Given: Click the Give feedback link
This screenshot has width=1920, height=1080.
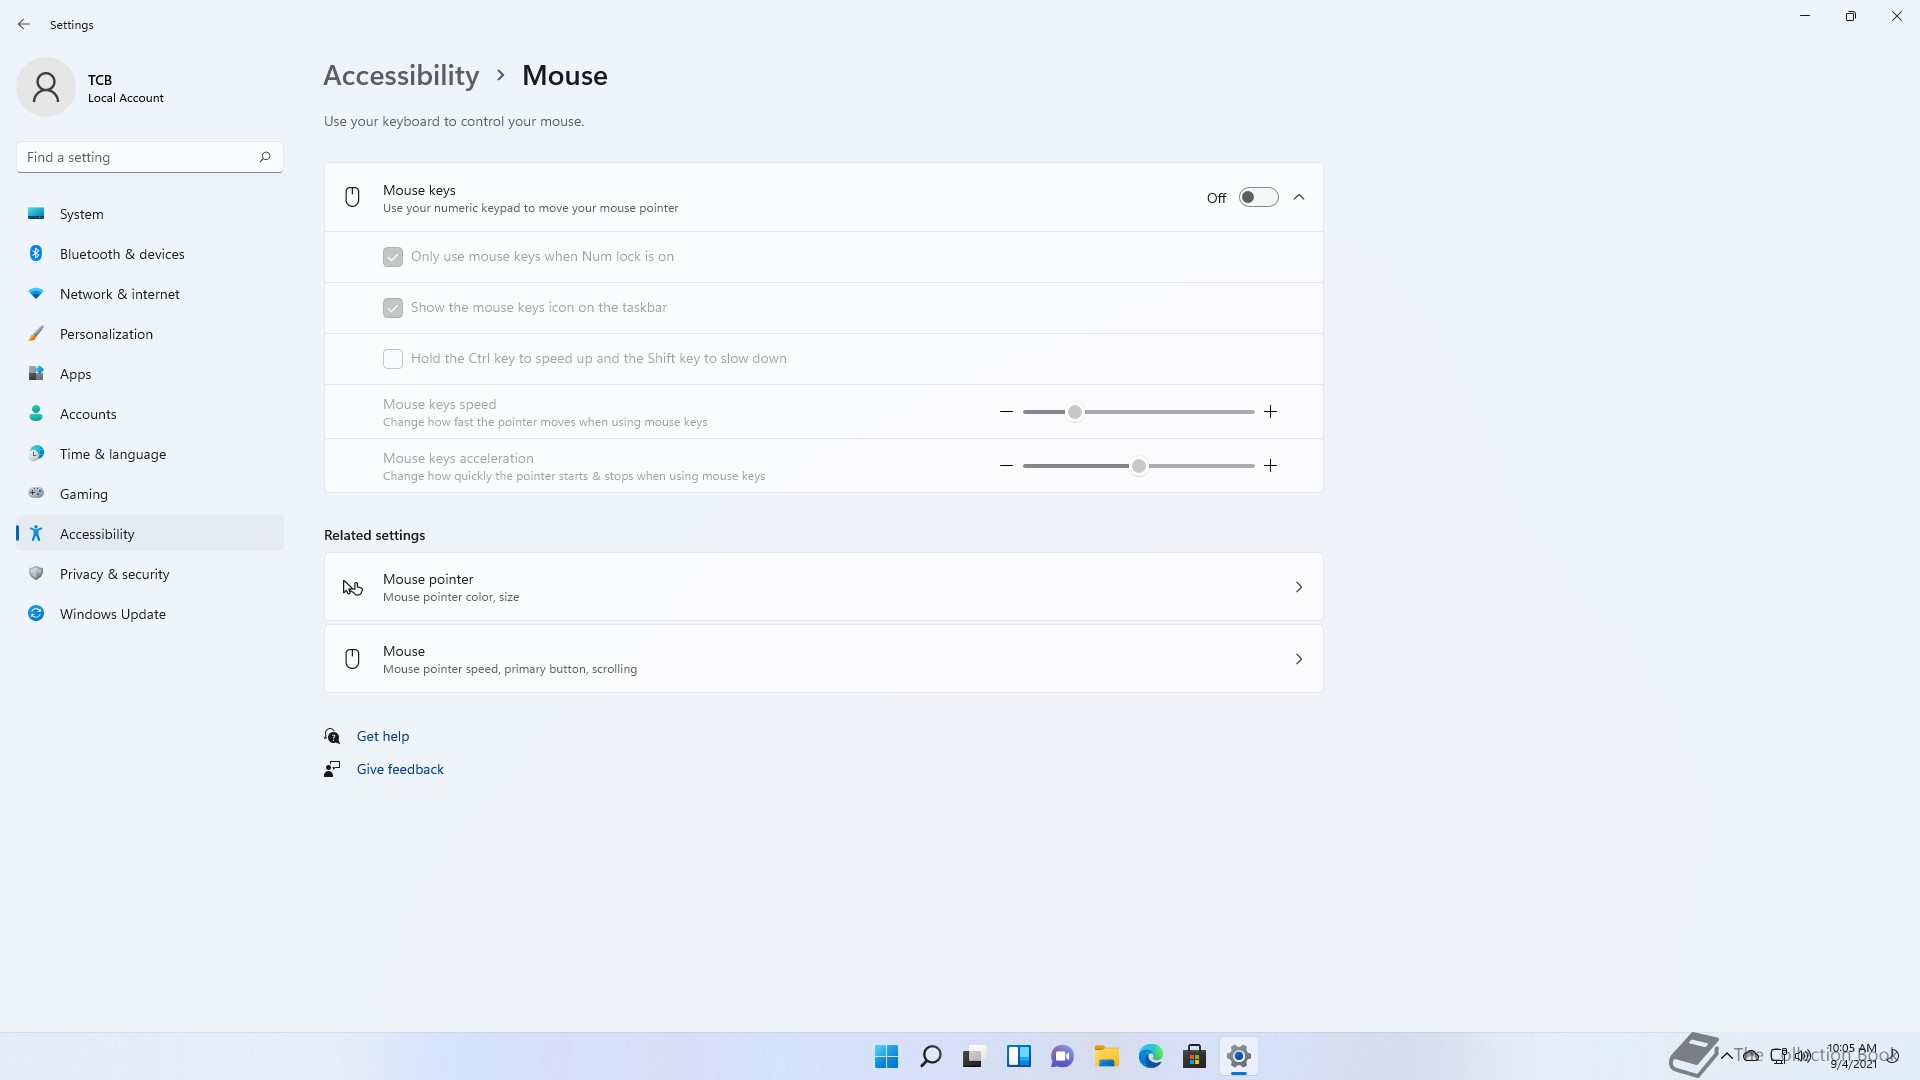Looking at the screenshot, I should (400, 769).
